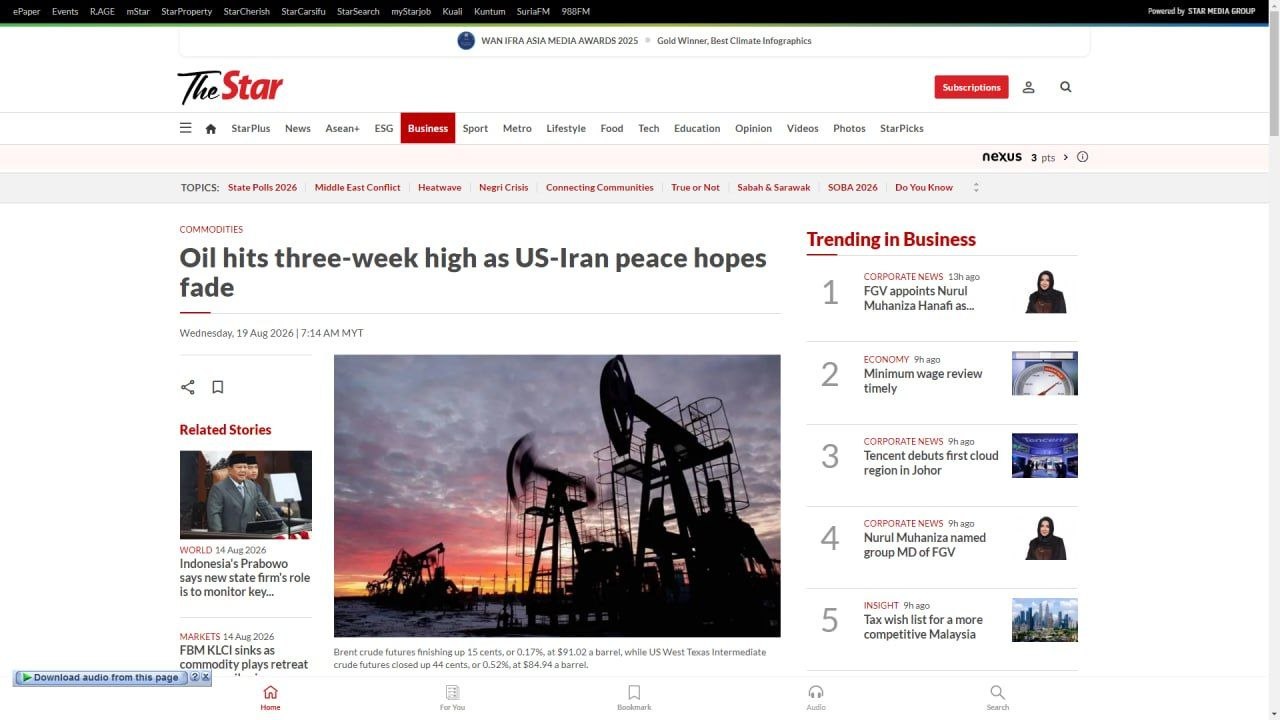1280x720 pixels.
Task: Open trending story FGV appoints Nurul Muhaniza Hanafi
Action: pyautogui.click(x=919, y=298)
